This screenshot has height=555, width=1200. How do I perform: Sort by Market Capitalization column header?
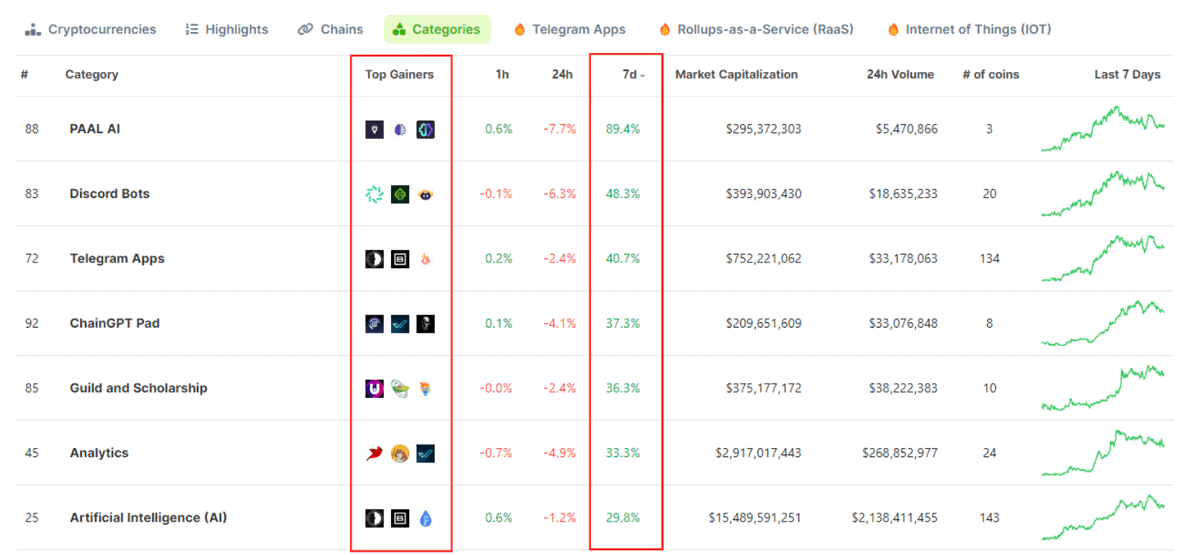click(737, 75)
